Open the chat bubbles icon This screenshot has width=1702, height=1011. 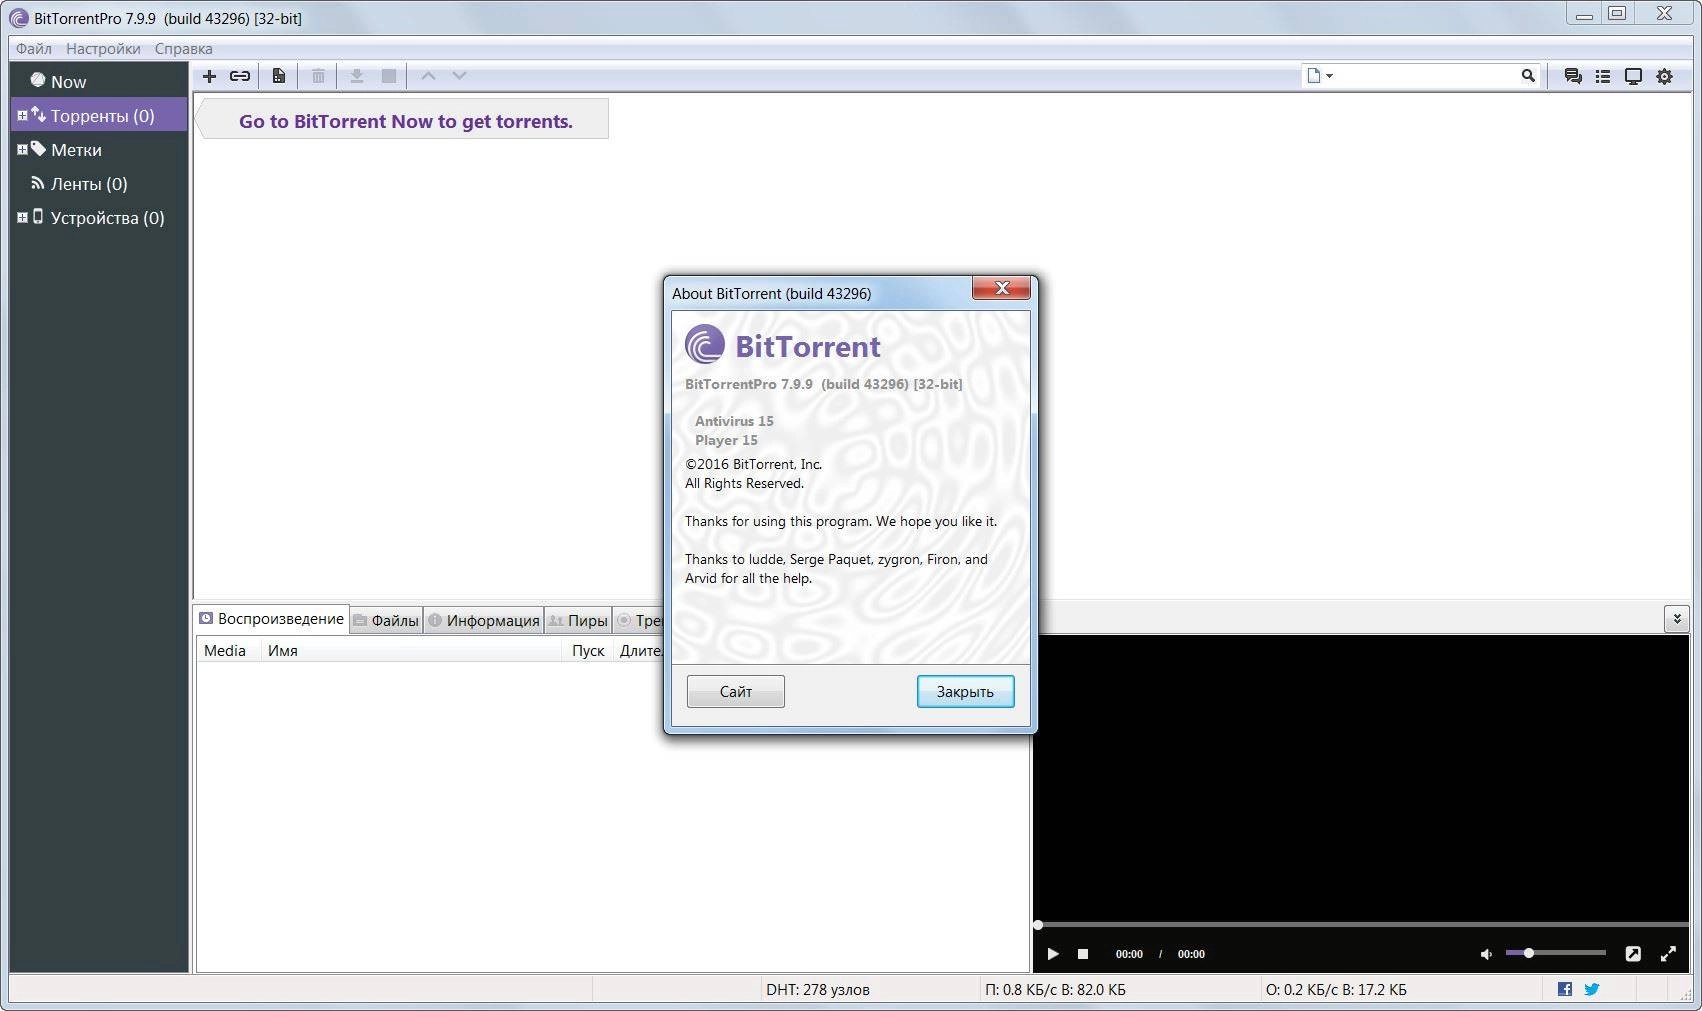tap(1573, 76)
